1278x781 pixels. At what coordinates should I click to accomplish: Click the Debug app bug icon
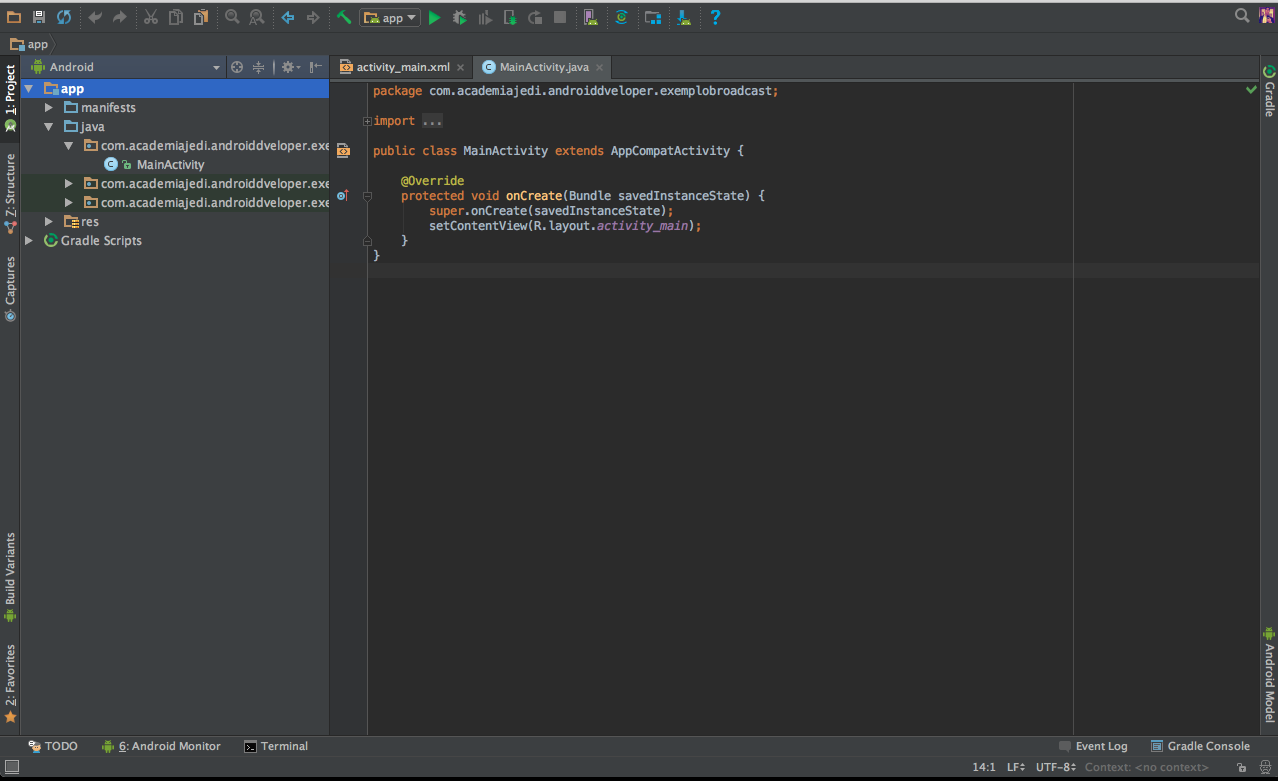(459, 17)
